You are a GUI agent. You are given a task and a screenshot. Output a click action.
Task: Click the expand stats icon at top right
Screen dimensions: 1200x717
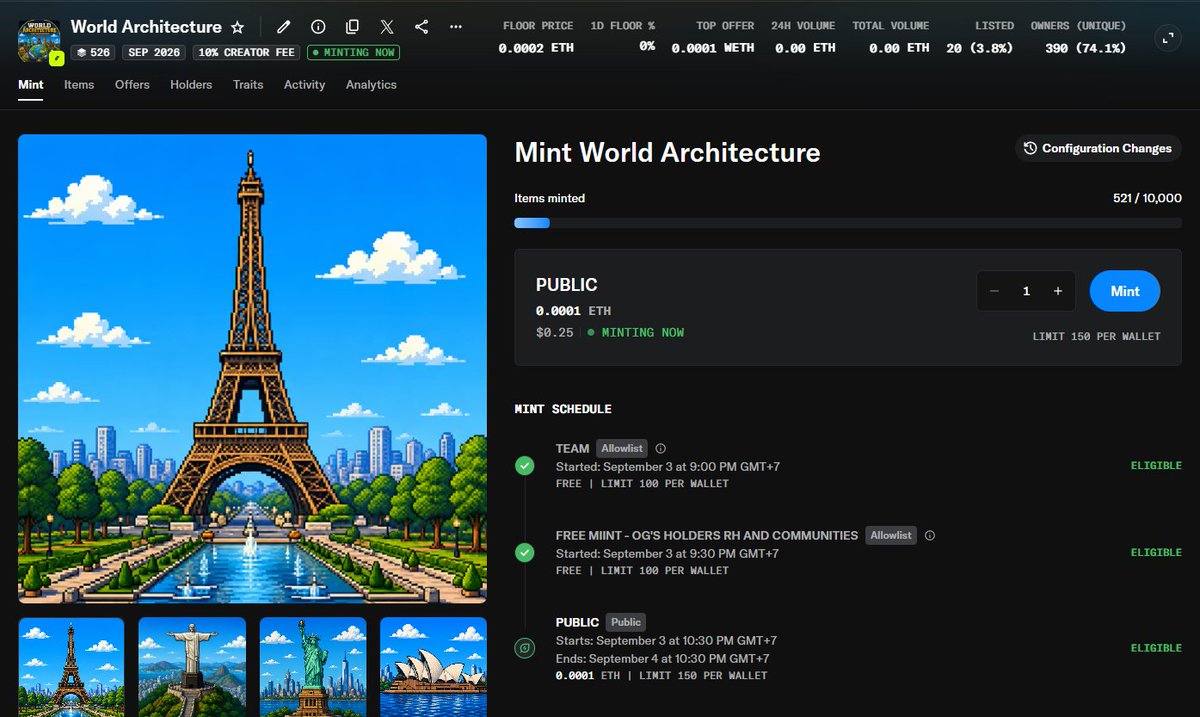click(x=1166, y=38)
